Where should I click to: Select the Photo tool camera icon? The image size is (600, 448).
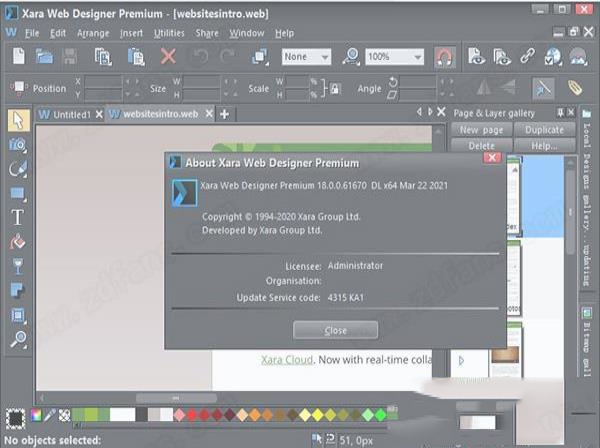pyautogui.click(x=17, y=145)
